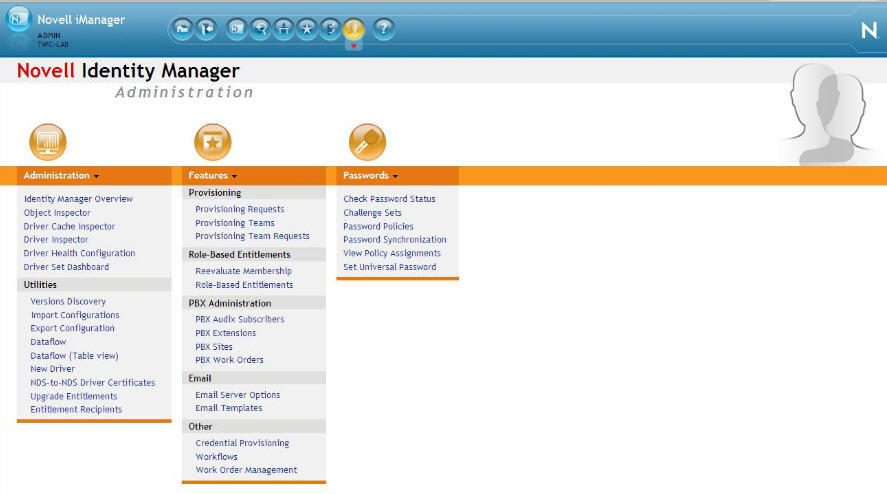Image resolution: width=887 pixels, height=494 pixels.
Task: Open View Policy Assignments
Action: (x=391, y=253)
